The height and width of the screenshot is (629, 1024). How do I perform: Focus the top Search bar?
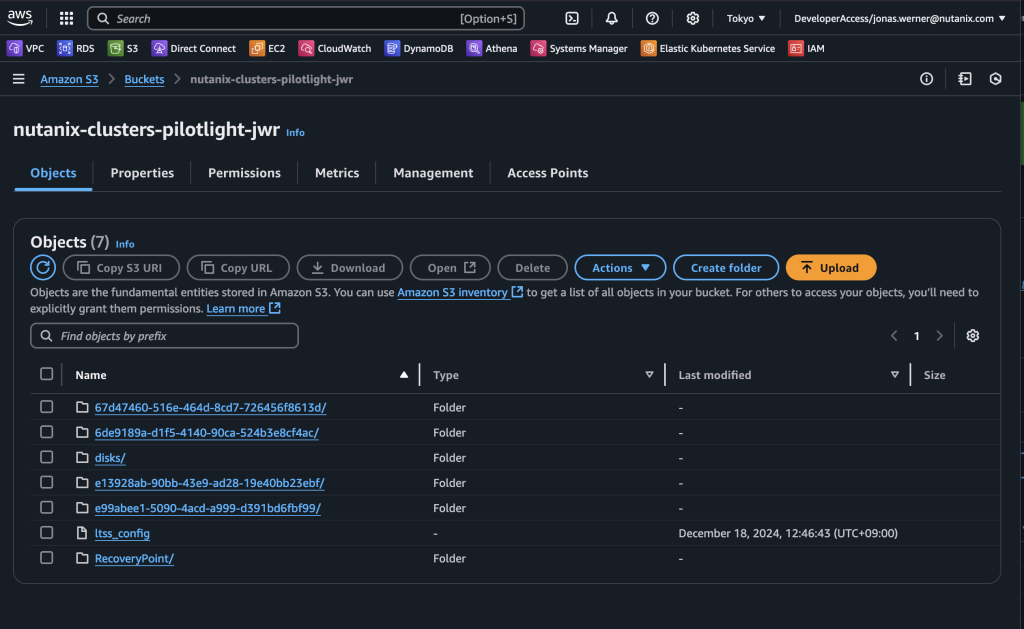click(x=306, y=18)
